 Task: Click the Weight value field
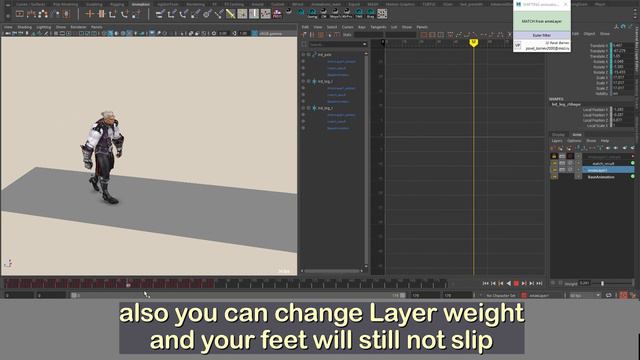pyautogui.click(x=585, y=283)
